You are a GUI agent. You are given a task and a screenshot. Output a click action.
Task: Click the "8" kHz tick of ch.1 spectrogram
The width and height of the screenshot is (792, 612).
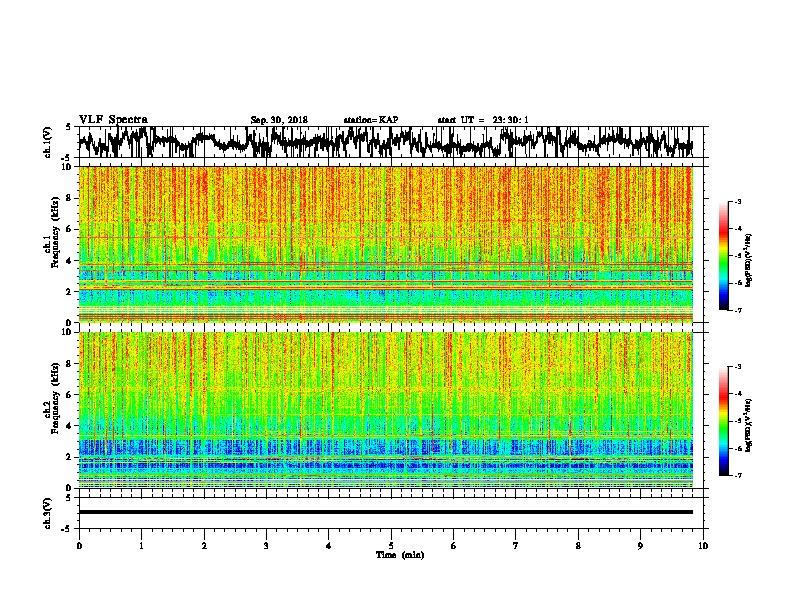coord(70,198)
